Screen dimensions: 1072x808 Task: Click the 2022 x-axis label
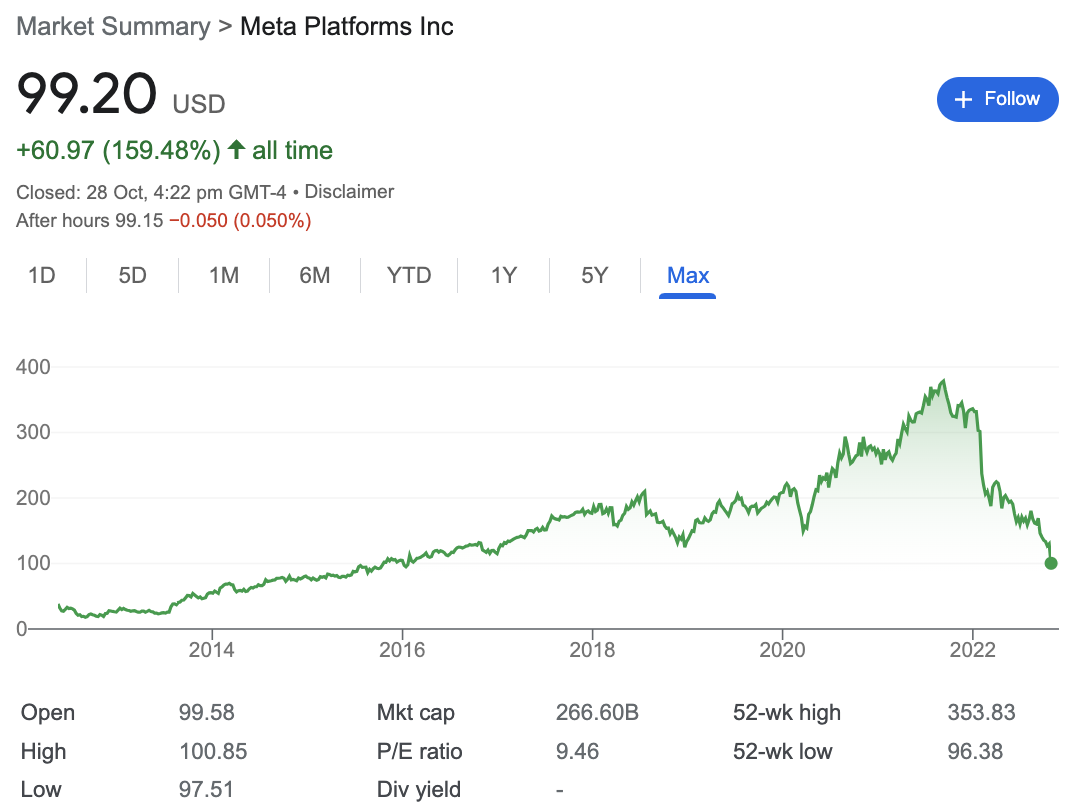click(x=972, y=649)
